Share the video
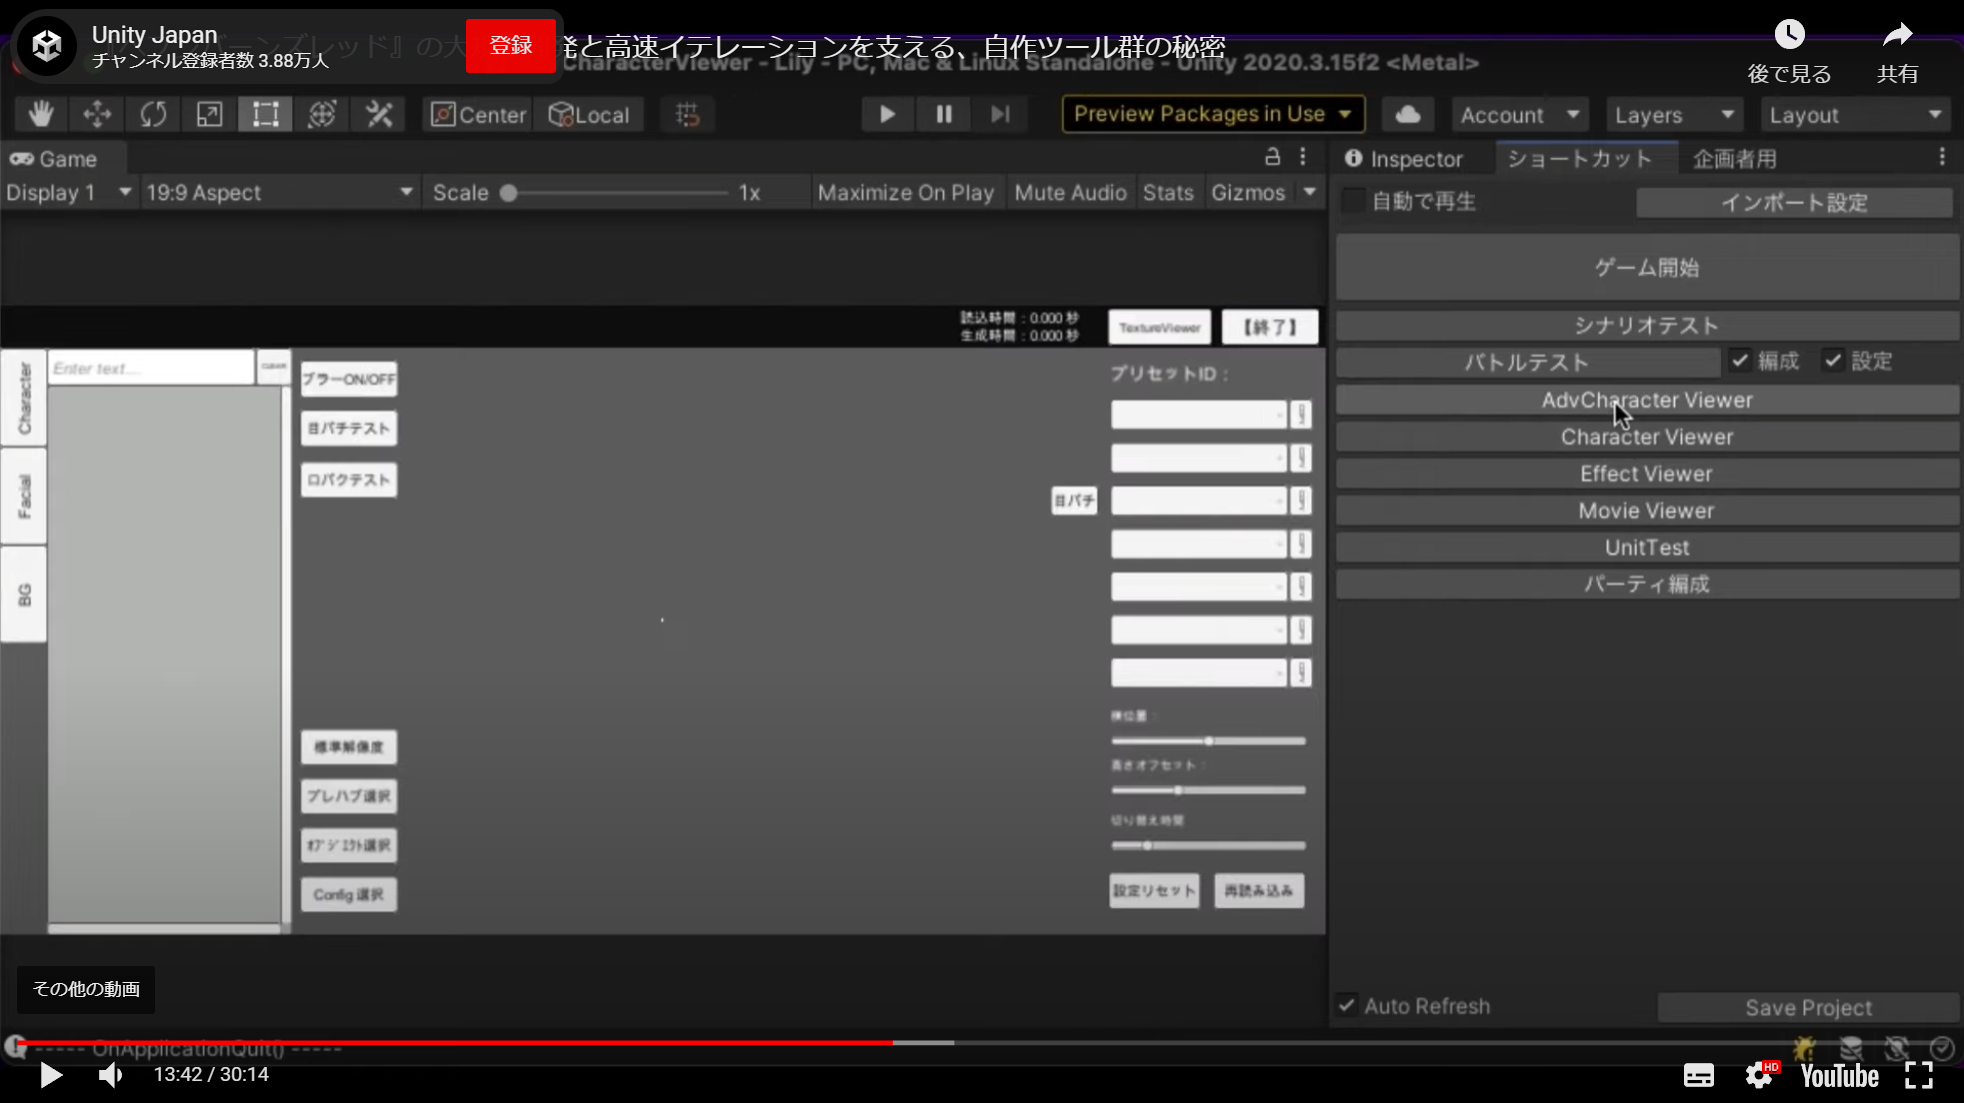The height and width of the screenshot is (1103, 1964). click(1897, 52)
